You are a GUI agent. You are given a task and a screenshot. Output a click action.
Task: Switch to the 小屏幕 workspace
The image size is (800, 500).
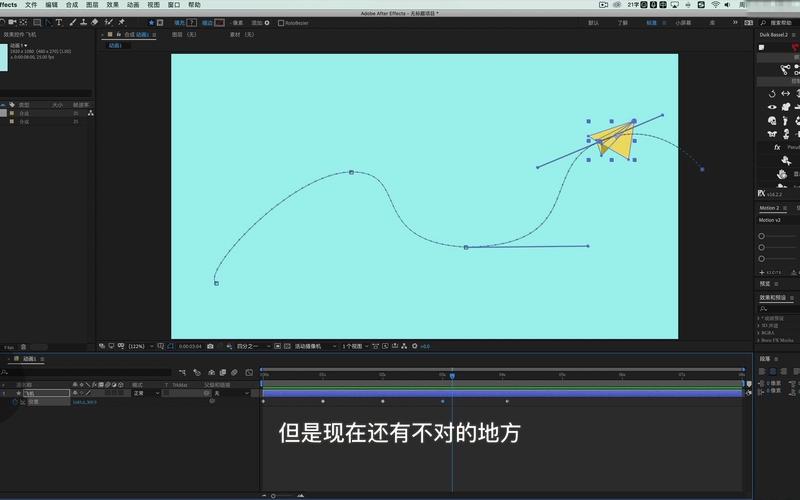(683, 23)
